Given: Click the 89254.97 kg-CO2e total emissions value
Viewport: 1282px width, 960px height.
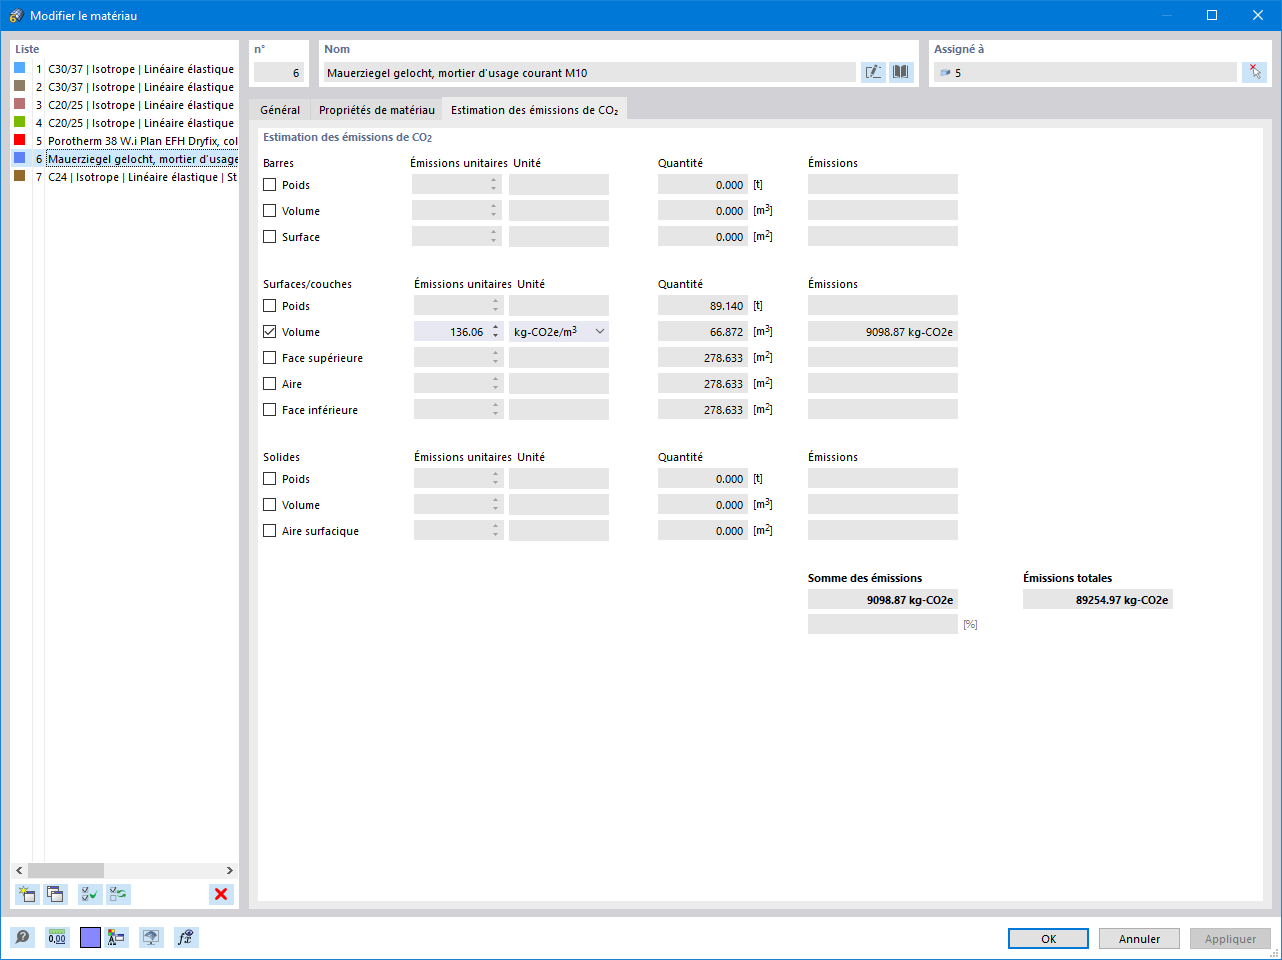Looking at the screenshot, I should (x=1098, y=600).
